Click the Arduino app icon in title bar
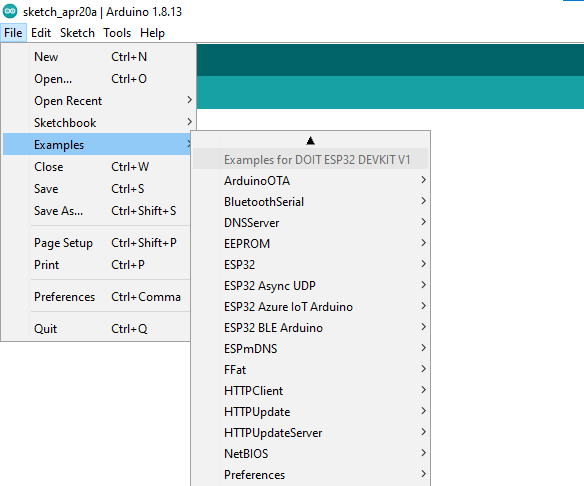 [x=10, y=11]
